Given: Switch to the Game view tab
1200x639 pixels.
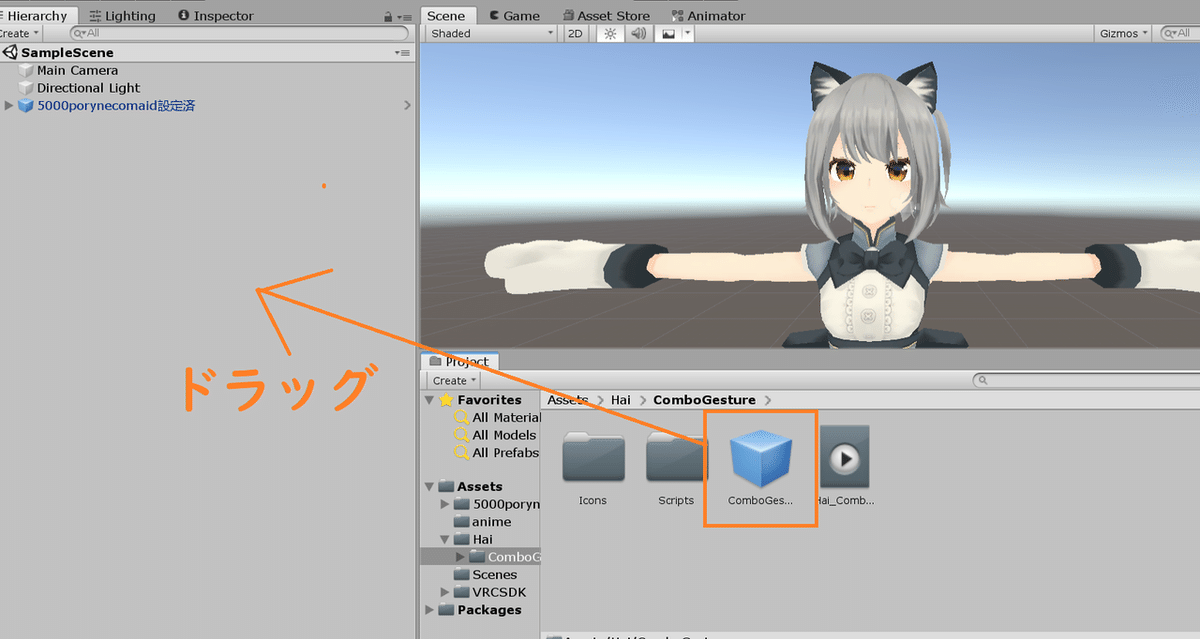Looking at the screenshot, I should (x=514, y=16).
